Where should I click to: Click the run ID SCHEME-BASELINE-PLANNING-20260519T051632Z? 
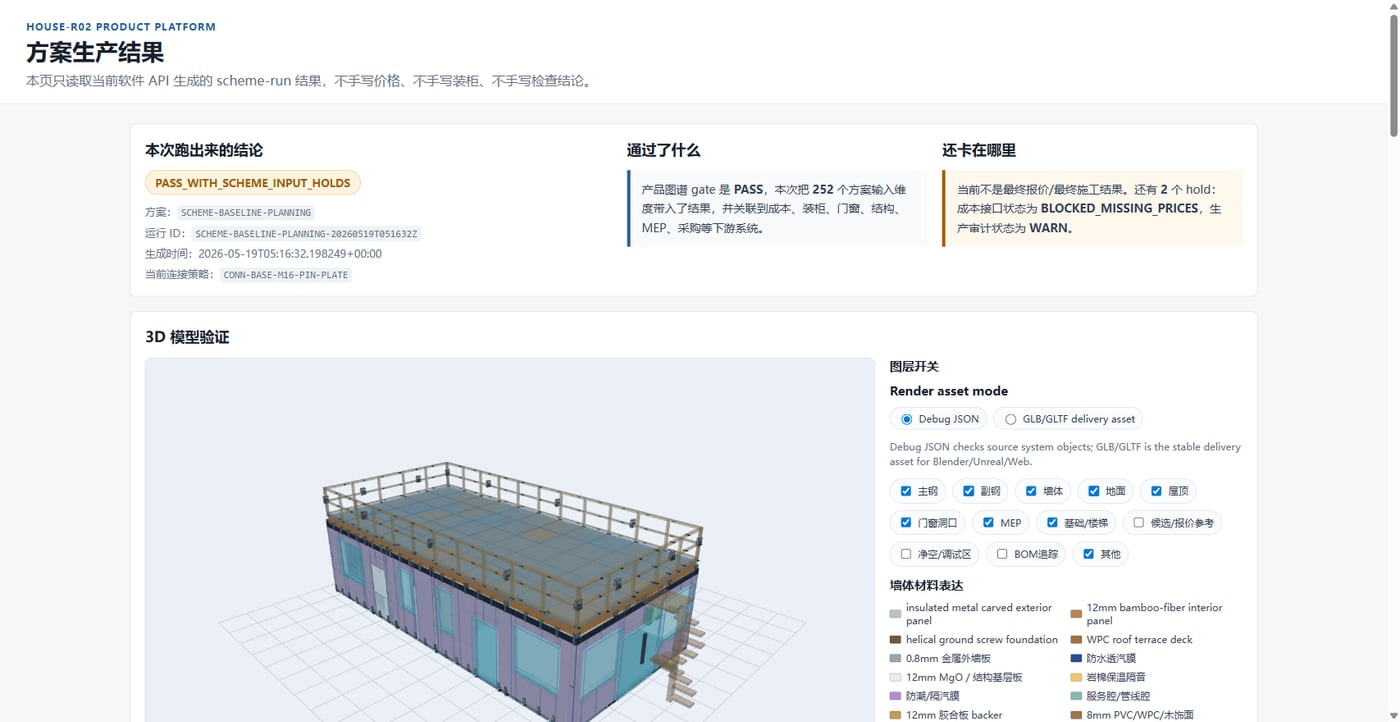(x=306, y=234)
